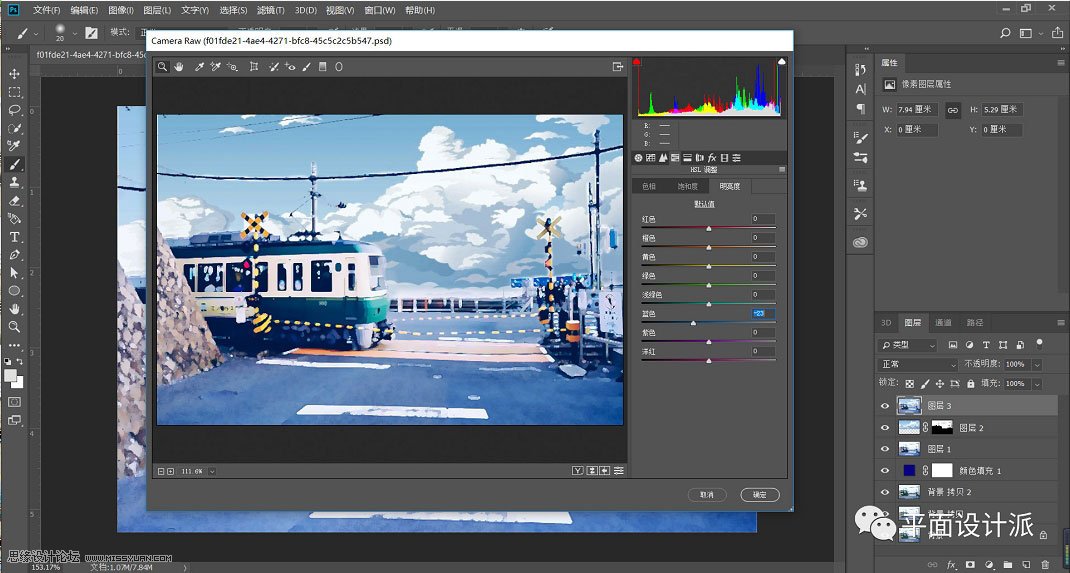Toggle lock transparent pixels in Layers panel
This screenshot has height=573, width=1070.
(x=910, y=383)
